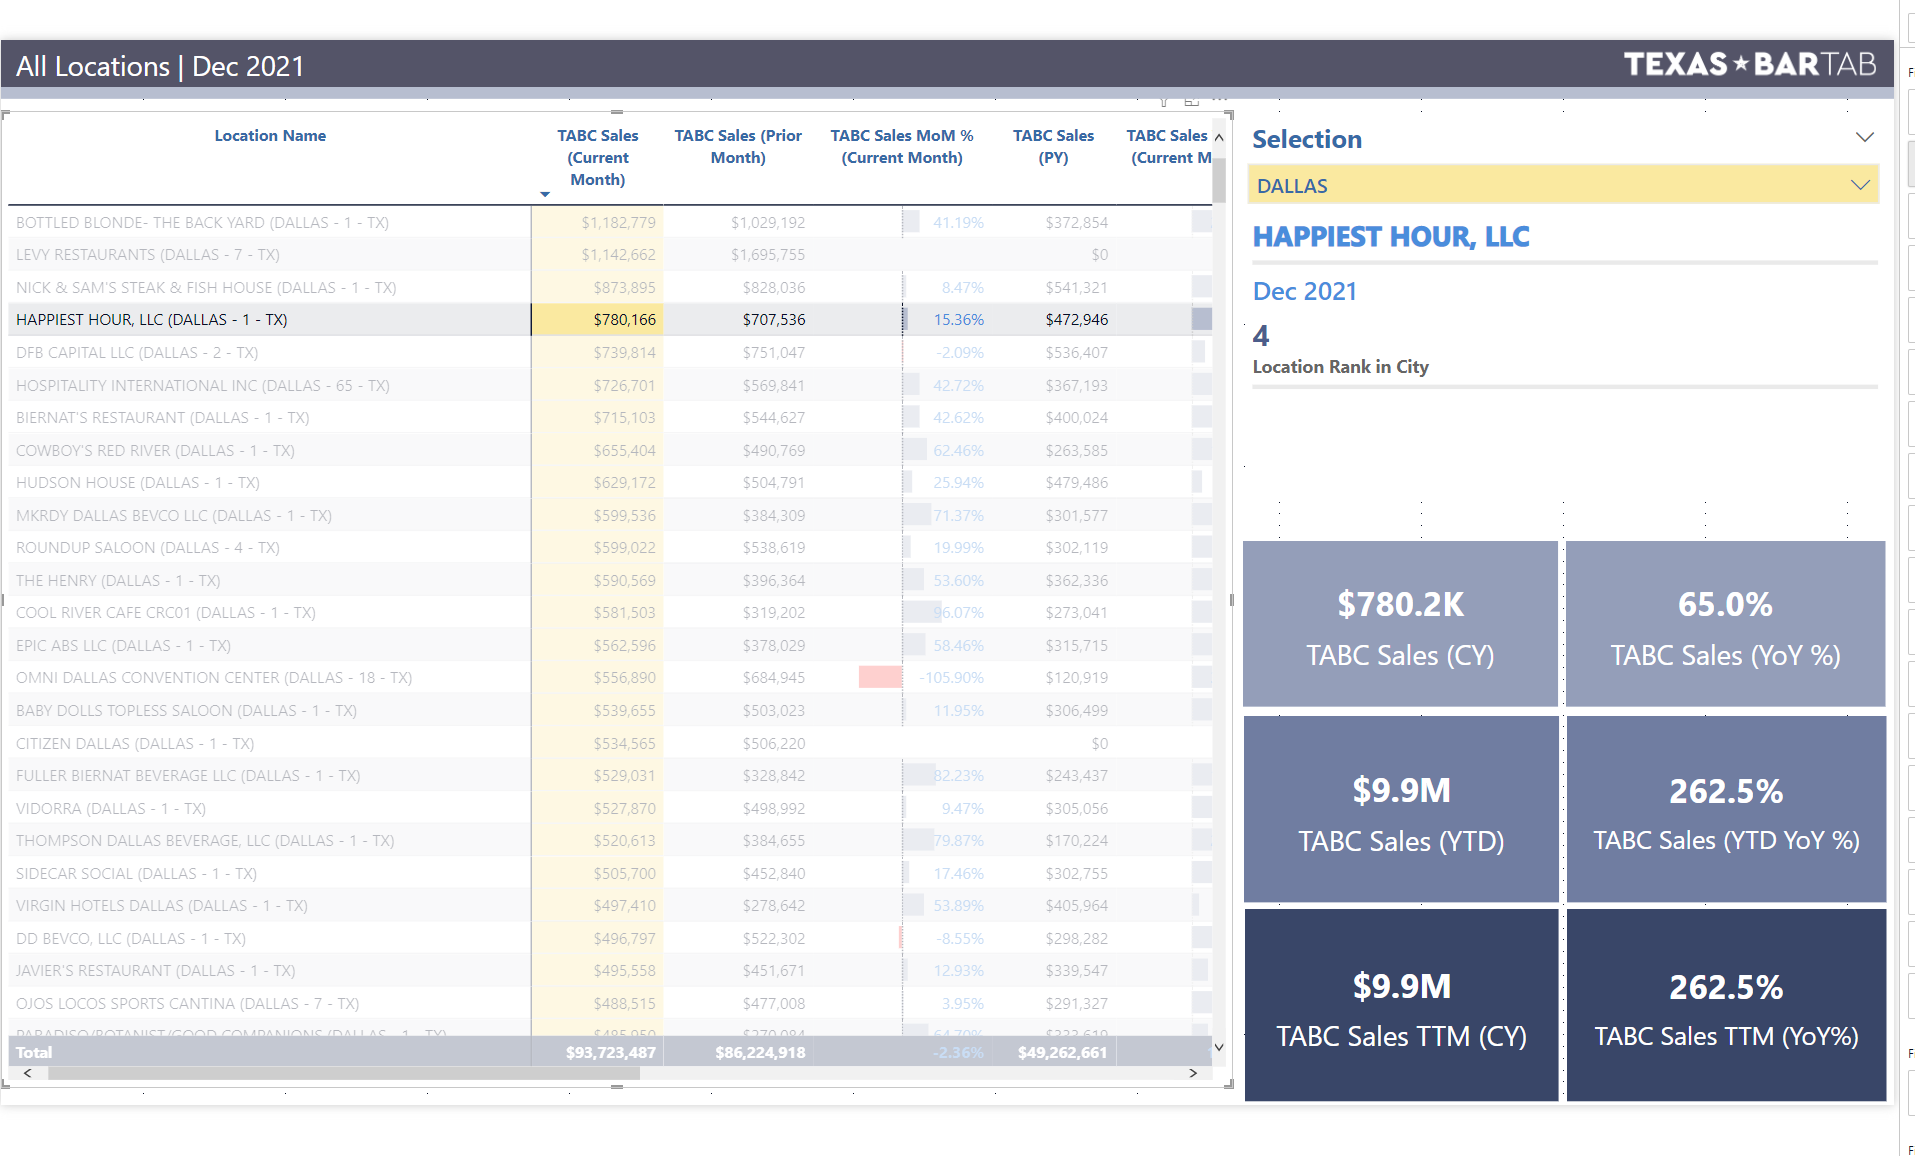Click the Dec 2021 date label in Selection
This screenshot has width=1915, height=1156.
pos(1305,291)
